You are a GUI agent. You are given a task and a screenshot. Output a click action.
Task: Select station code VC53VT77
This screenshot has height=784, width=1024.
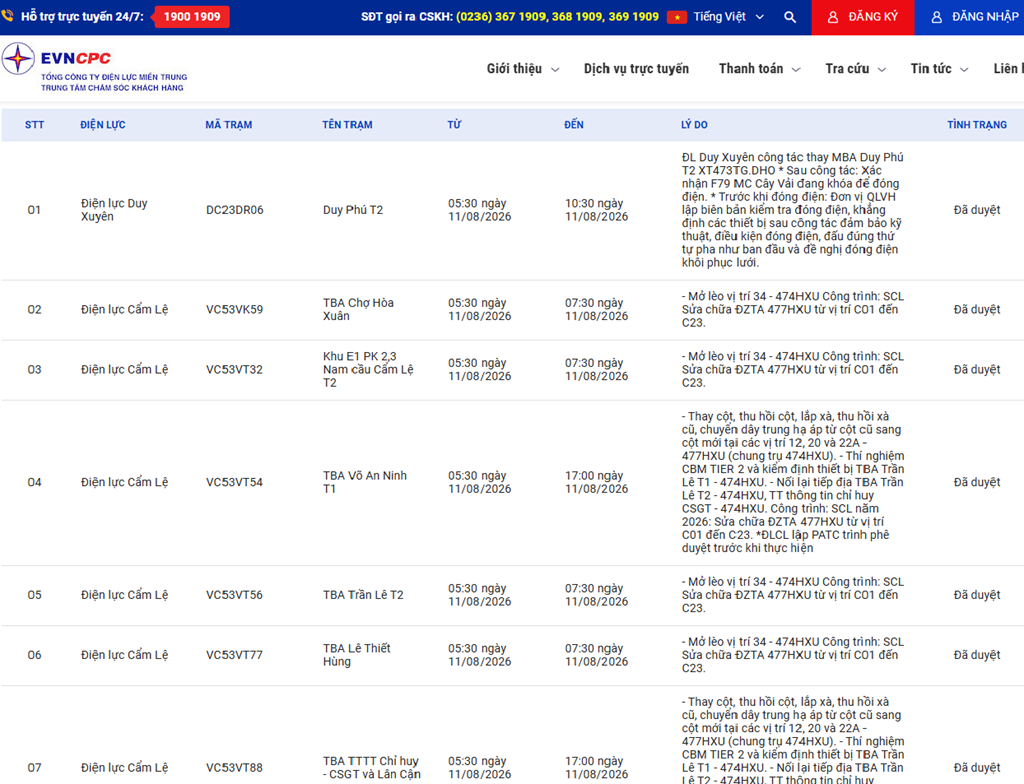tap(234, 655)
